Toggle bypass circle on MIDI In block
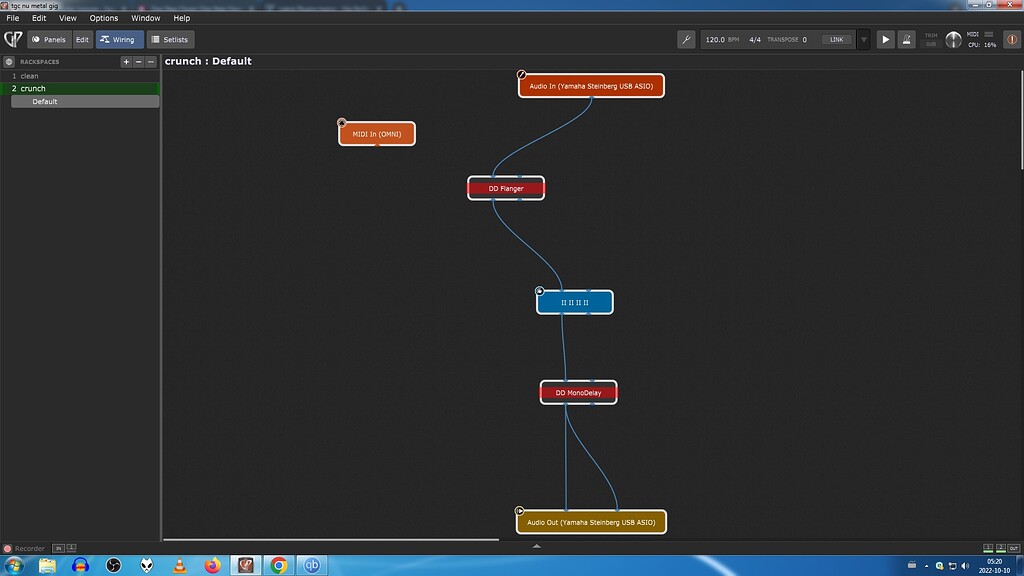 [342, 123]
